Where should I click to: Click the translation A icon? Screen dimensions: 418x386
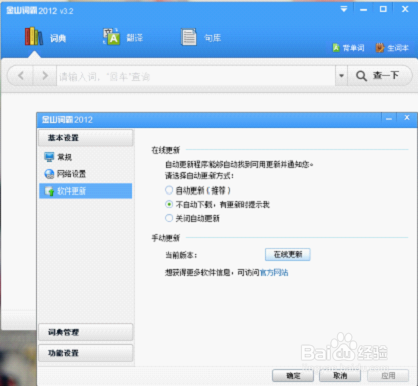111,36
